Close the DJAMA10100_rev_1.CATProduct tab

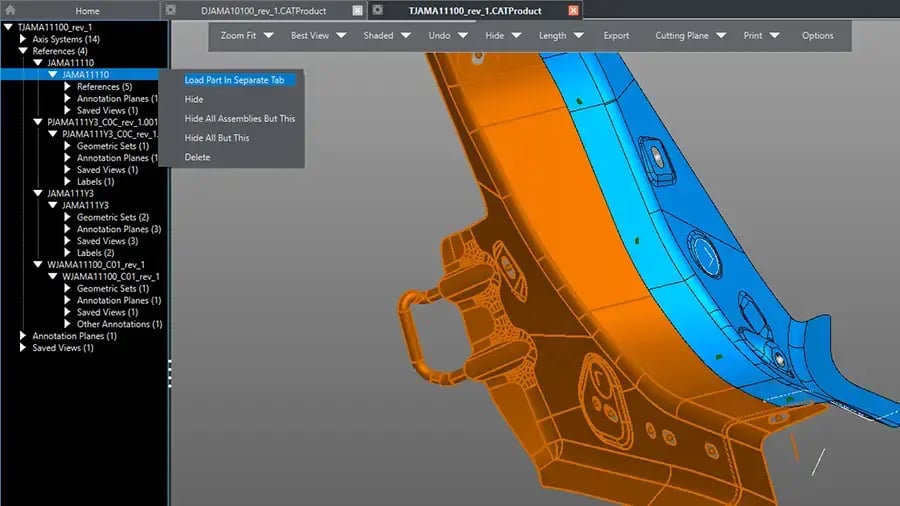coord(357,10)
